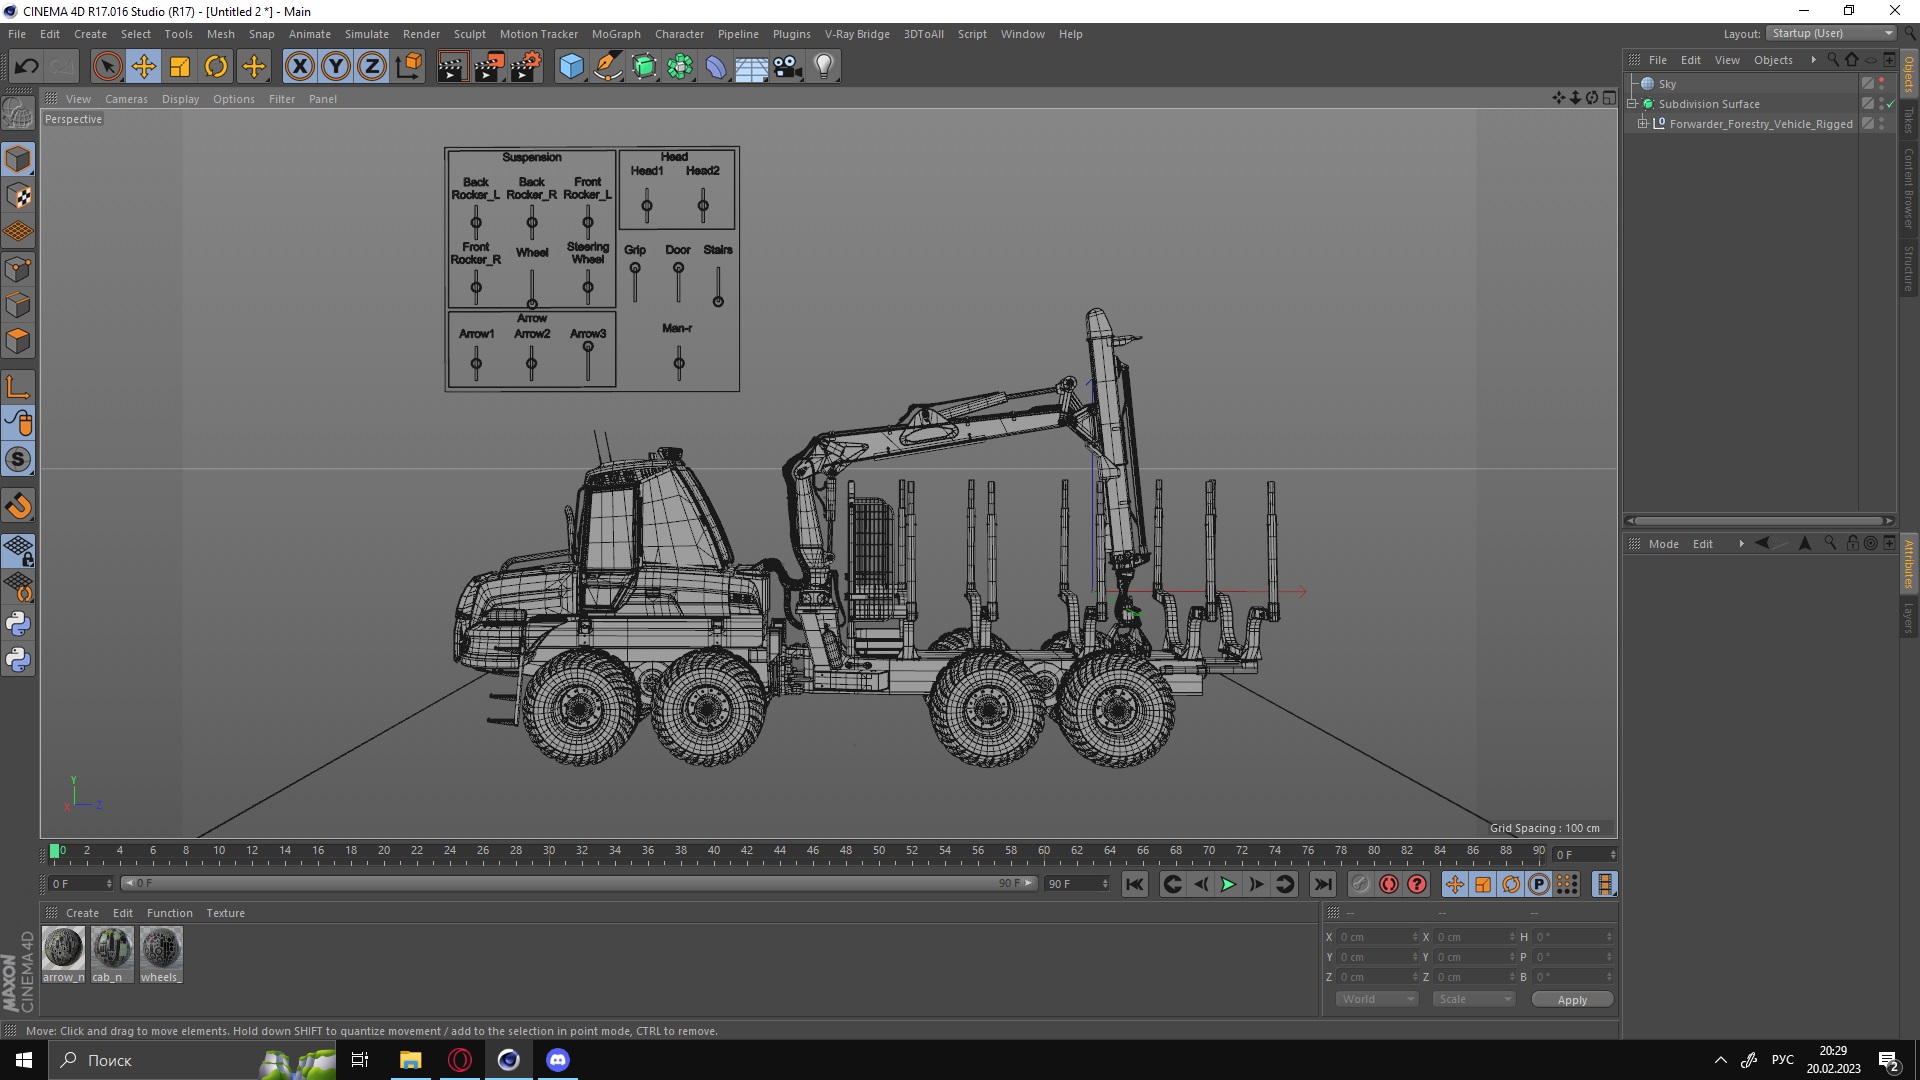Select the arrow_n material thumbnail
This screenshot has width=1920, height=1080.
pos(63,954)
